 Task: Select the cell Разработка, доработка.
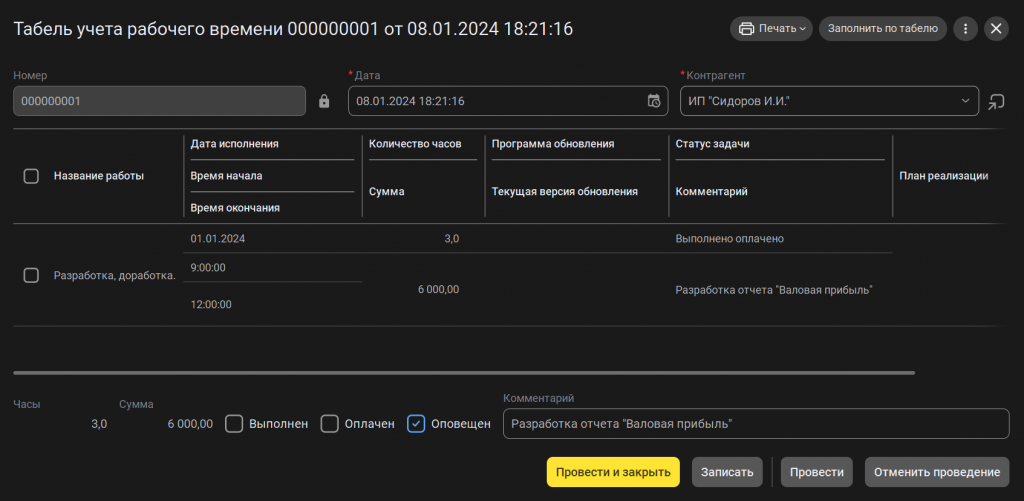(115, 276)
